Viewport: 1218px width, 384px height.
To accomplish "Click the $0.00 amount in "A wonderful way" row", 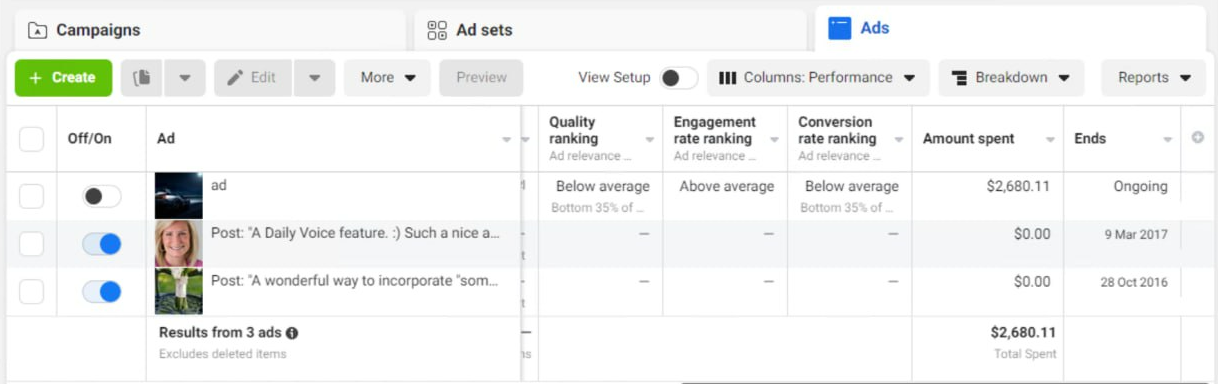I will tap(1032, 282).
